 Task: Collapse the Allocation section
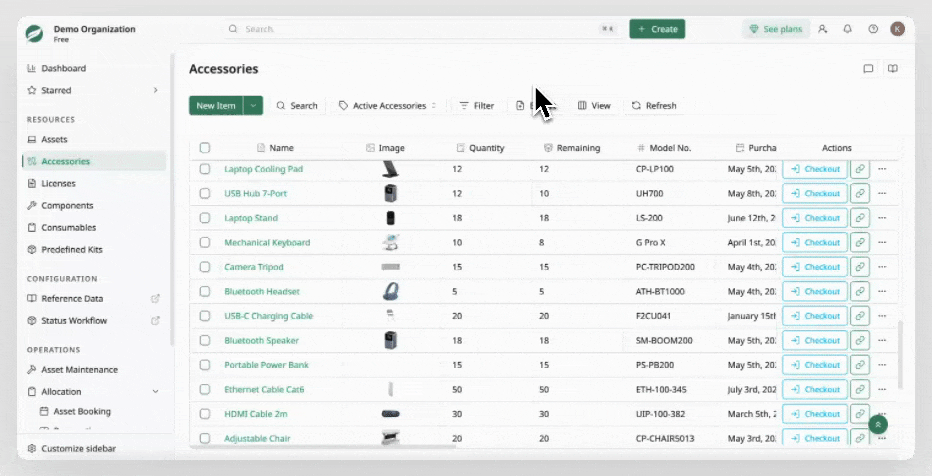coord(155,391)
